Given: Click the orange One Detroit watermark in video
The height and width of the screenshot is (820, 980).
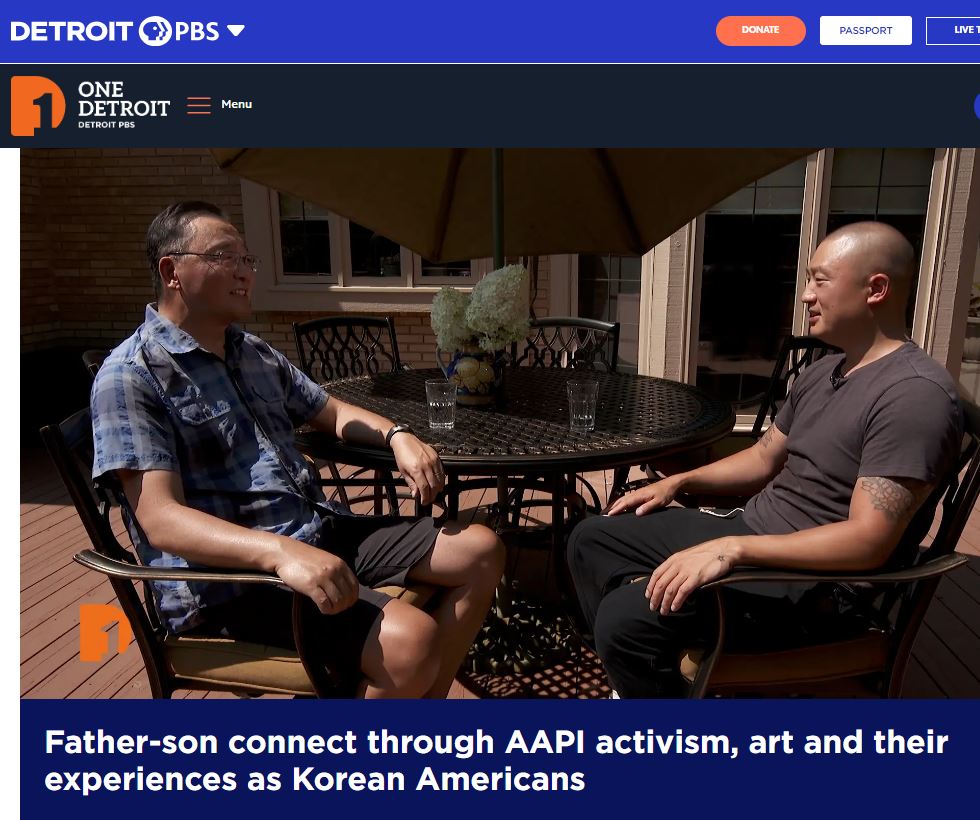Looking at the screenshot, I should point(104,632).
